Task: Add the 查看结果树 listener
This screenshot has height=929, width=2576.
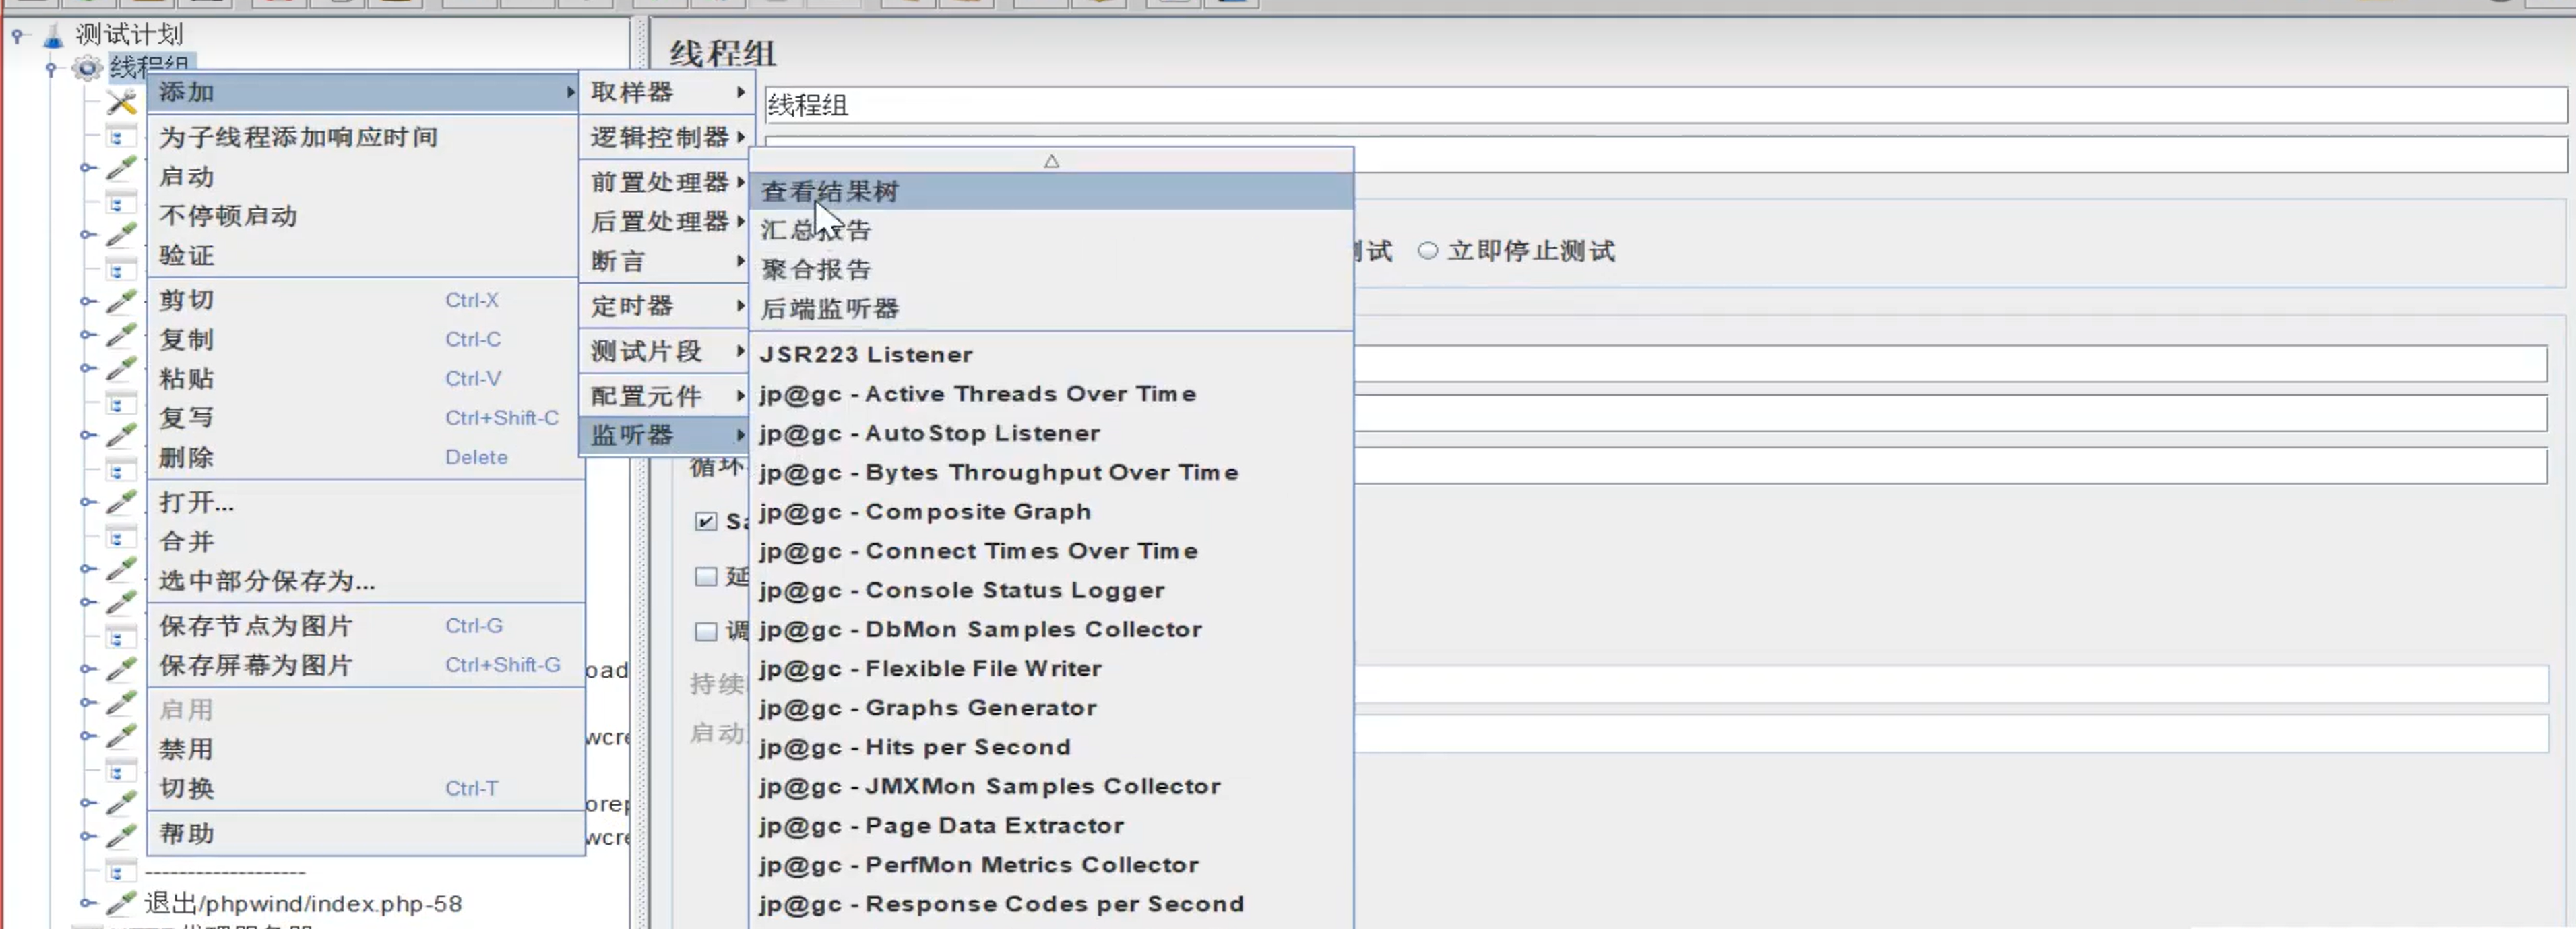Action: point(1051,191)
